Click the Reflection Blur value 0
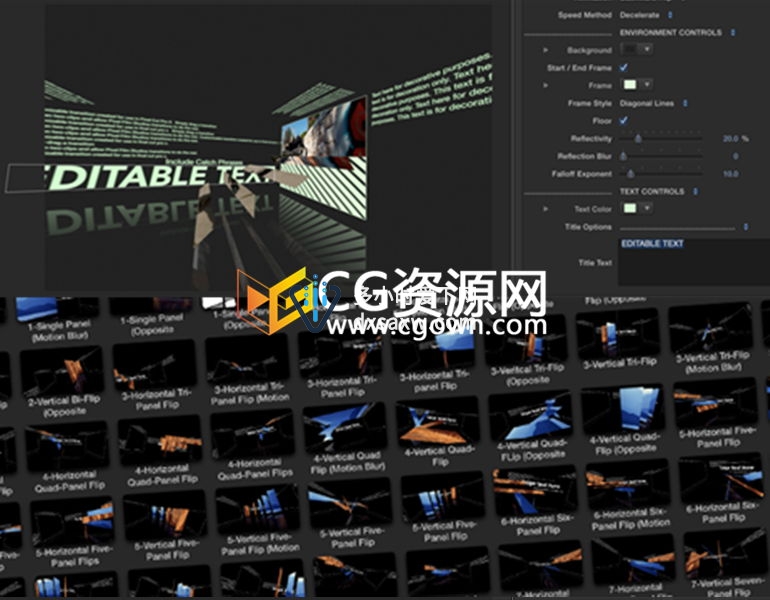 [x=735, y=156]
